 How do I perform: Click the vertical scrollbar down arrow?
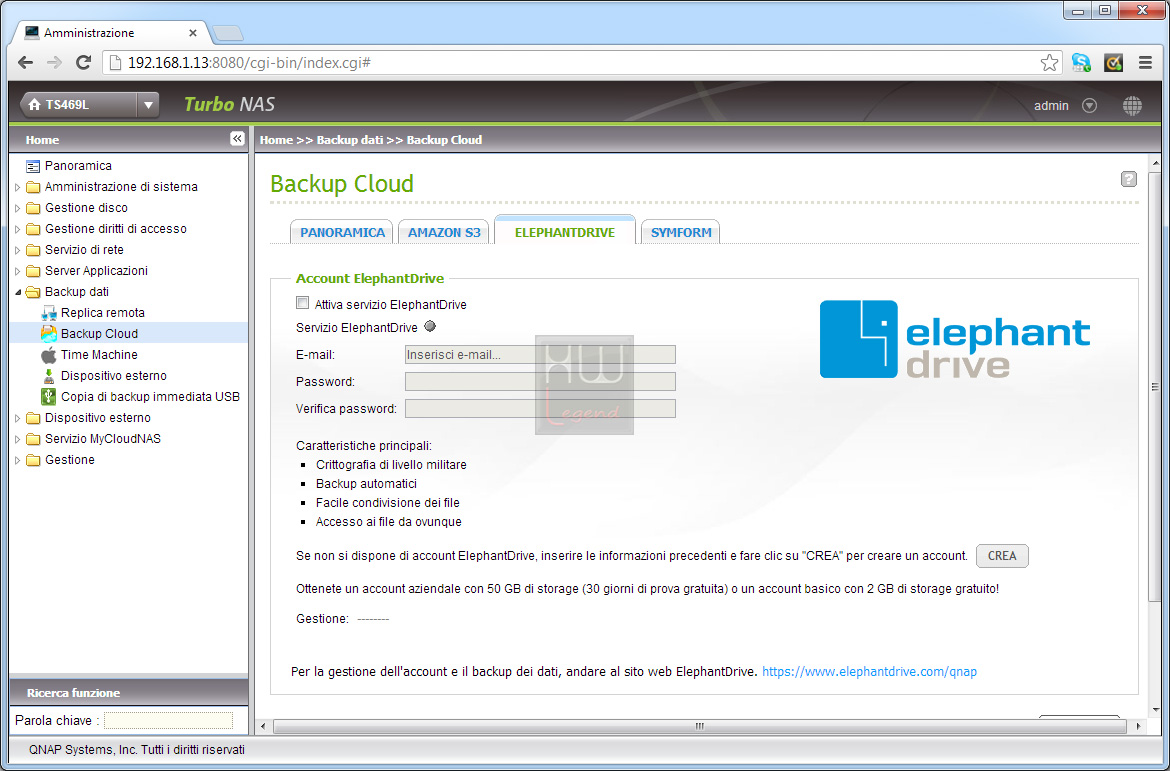[1156, 709]
